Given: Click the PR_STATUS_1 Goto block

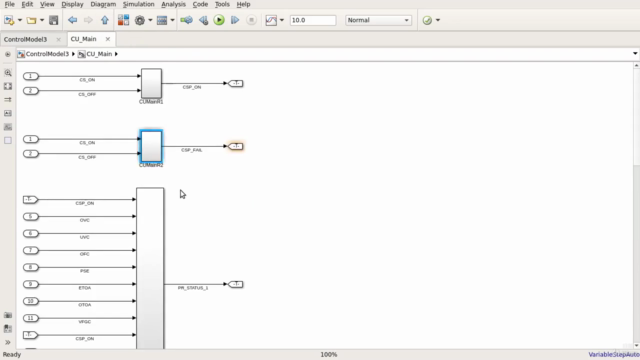Looking at the screenshot, I should (x=236, y=284).
